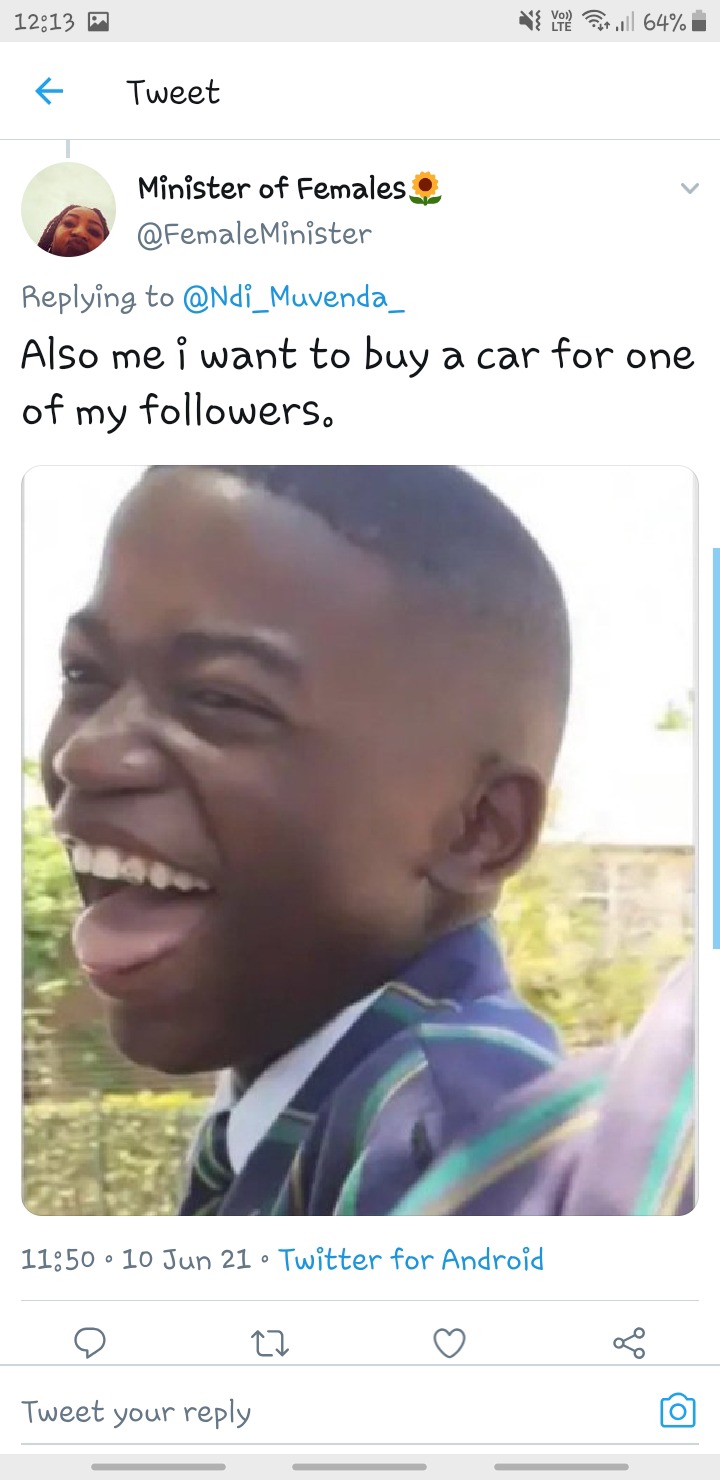
Task: Tap the muted sound status icon
Action: click(x=527, y=21)
